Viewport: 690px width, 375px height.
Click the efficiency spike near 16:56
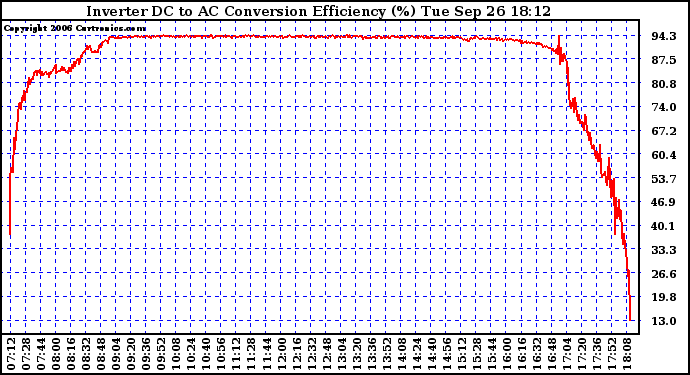tap(559, 42)
